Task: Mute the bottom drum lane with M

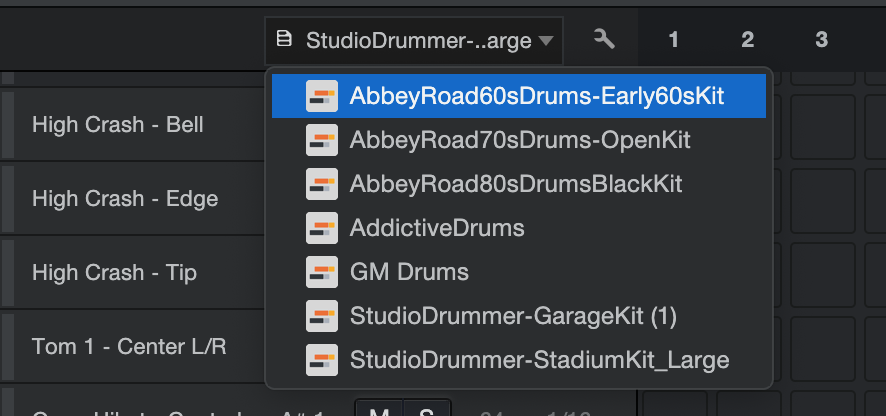Action: click(x=379, y=408)
